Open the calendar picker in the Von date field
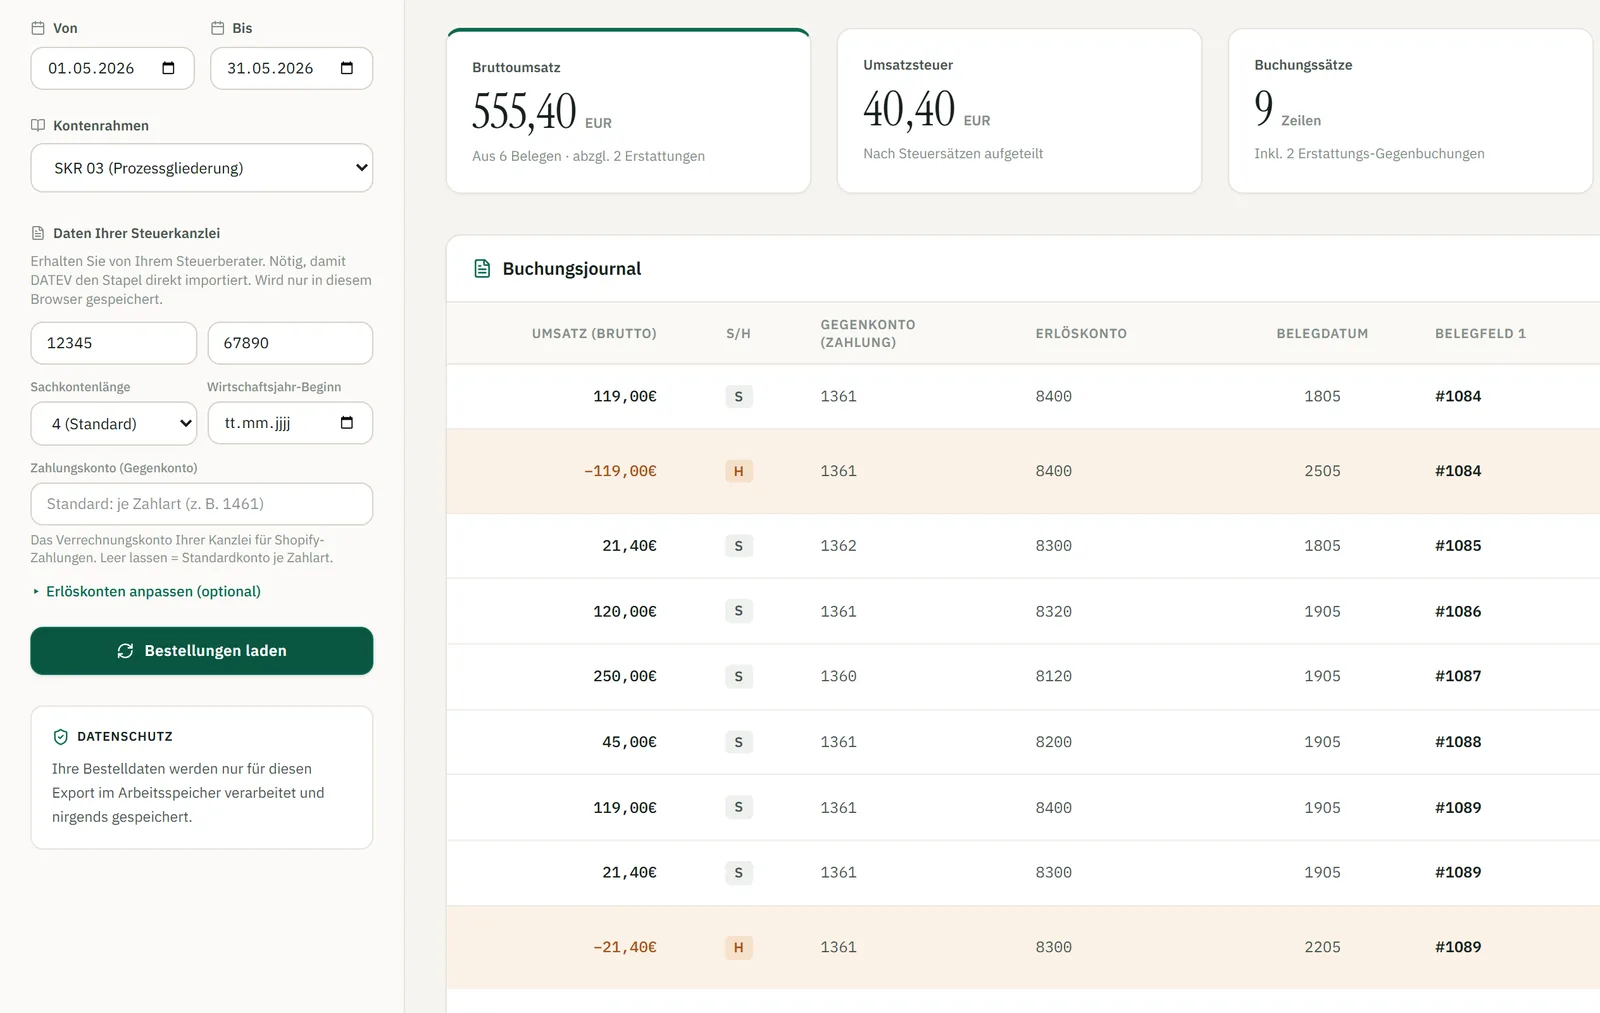Screen dimensions: 1600x1013 pyautogui.click(x=168, y=68)
